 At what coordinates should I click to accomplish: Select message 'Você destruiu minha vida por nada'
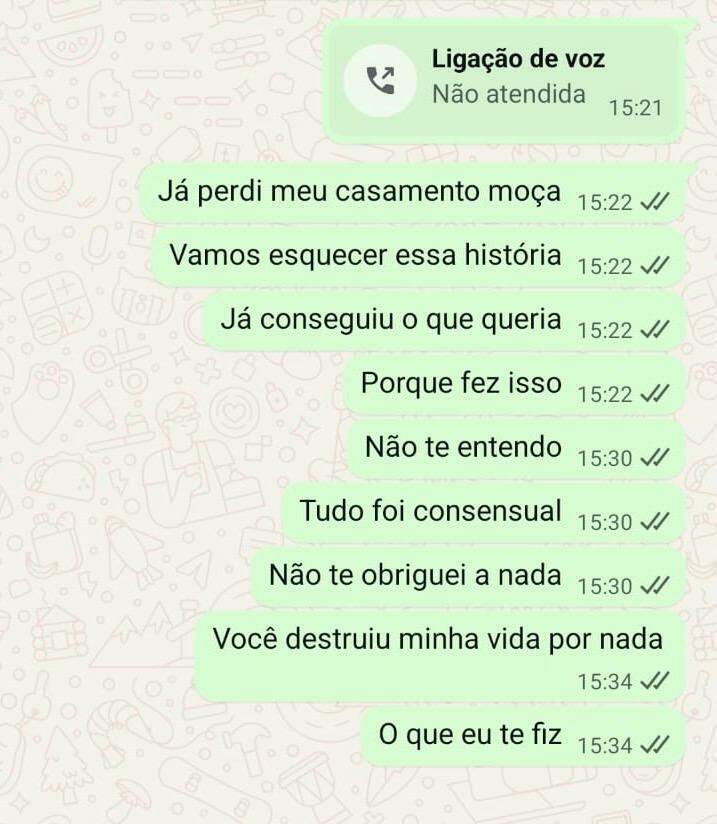click(441, 657)
